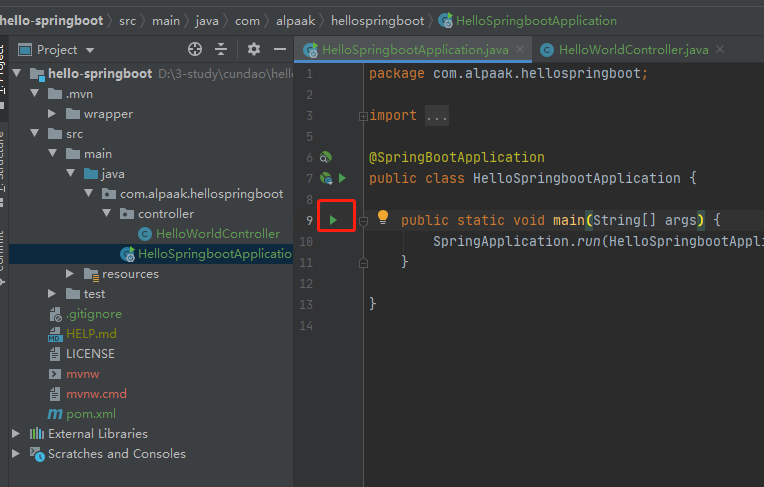Click main in the breadcrumb path
Screen dimensions: 764x487
click(x=166, y=21)
